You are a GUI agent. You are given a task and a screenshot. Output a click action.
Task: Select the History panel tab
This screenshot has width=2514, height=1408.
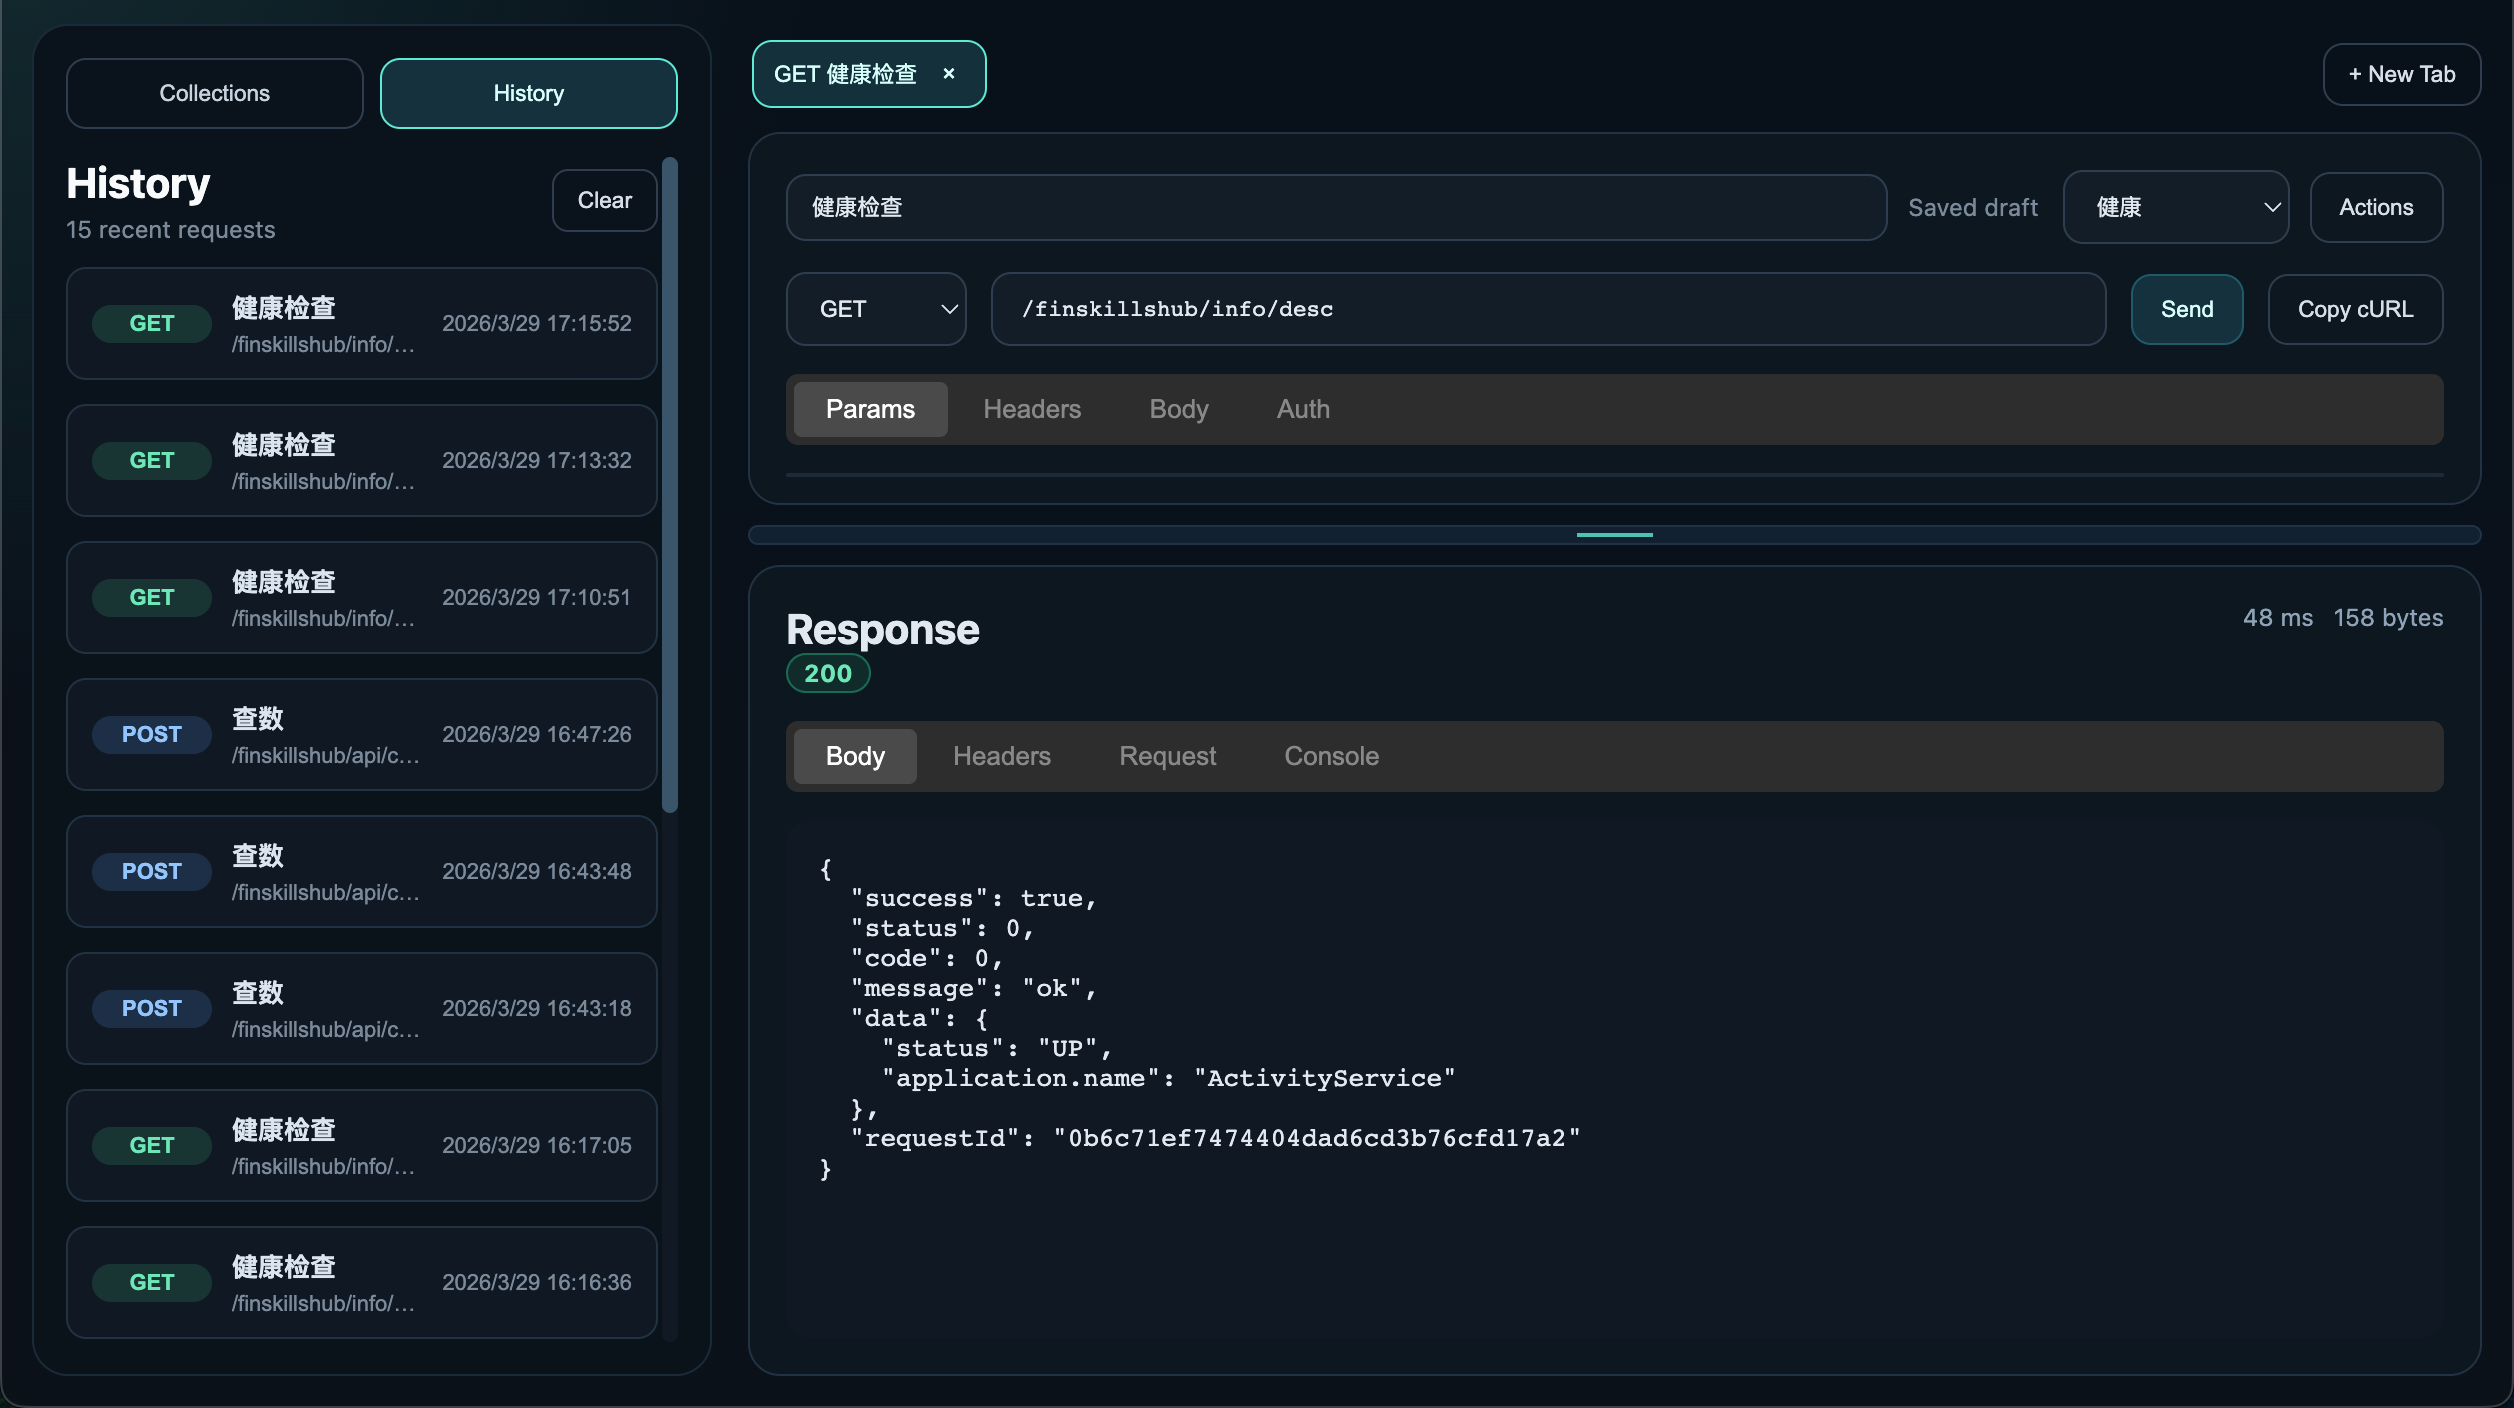coord(528,93)
